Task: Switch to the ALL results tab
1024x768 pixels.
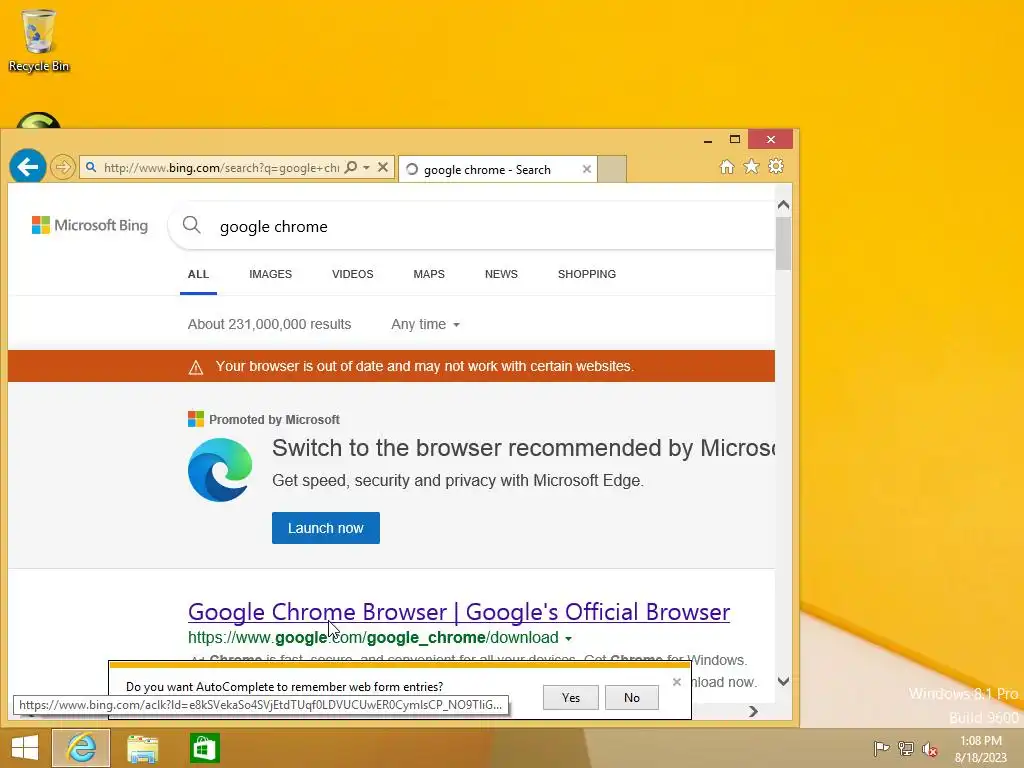Action: click(198, 274)
